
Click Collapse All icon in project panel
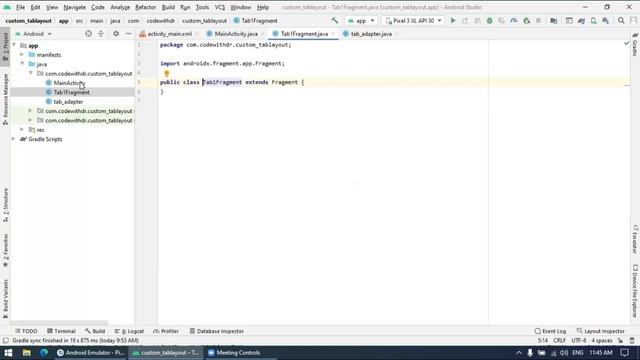point(101,34)
